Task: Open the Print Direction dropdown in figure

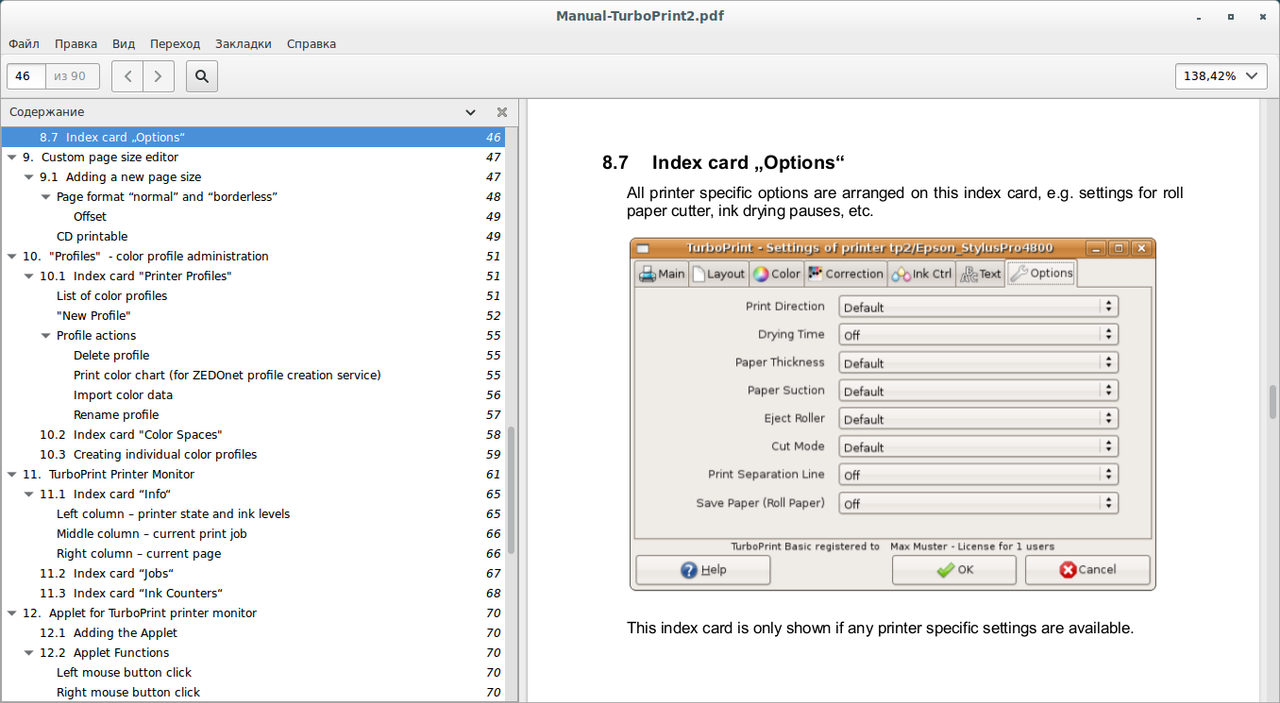Action: [x=978, y=307]
